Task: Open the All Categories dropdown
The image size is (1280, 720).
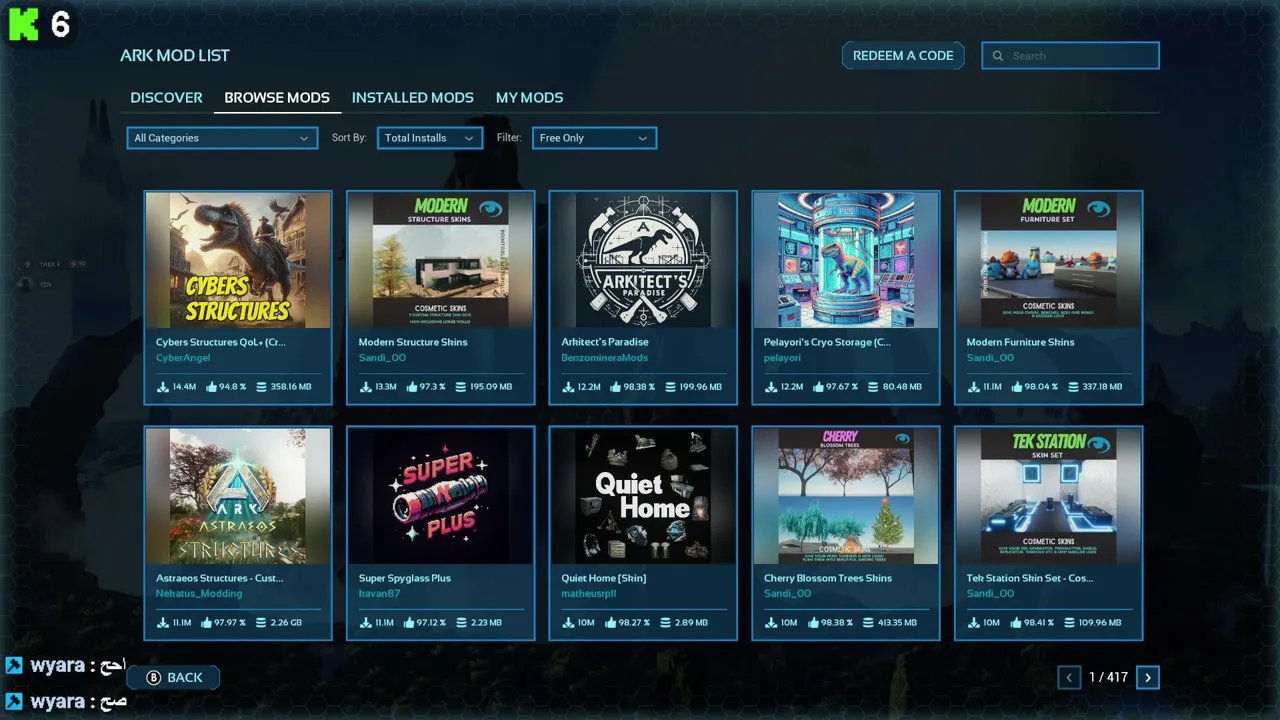Action: pos(222,138)
